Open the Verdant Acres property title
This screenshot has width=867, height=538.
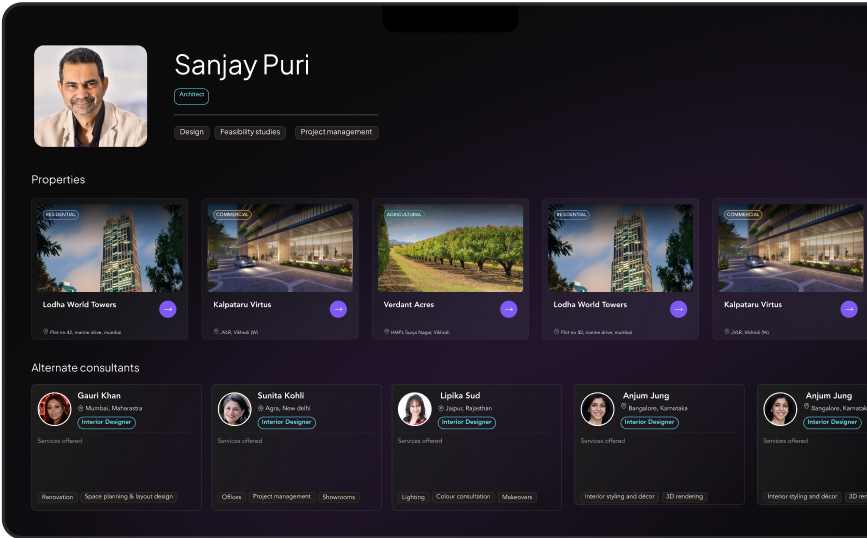tap(410, 304)
